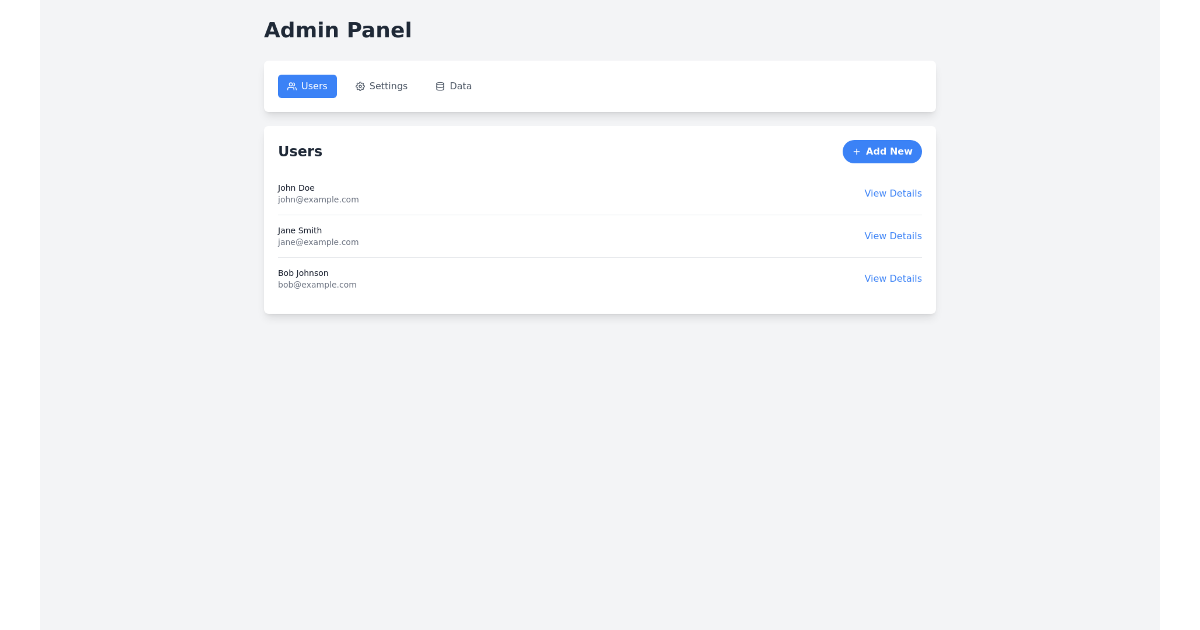Image resolution: width=1200 pixels, height=630 pixels.
Task: Click the gear icon on the Settings tab
Action: [x=361, y=86]
